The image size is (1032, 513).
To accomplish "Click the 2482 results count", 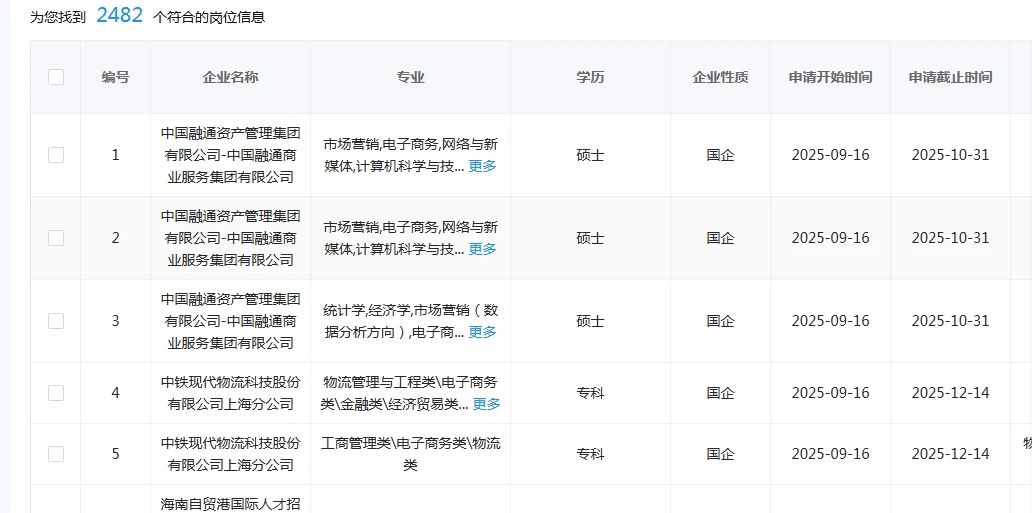I will 119,15.
